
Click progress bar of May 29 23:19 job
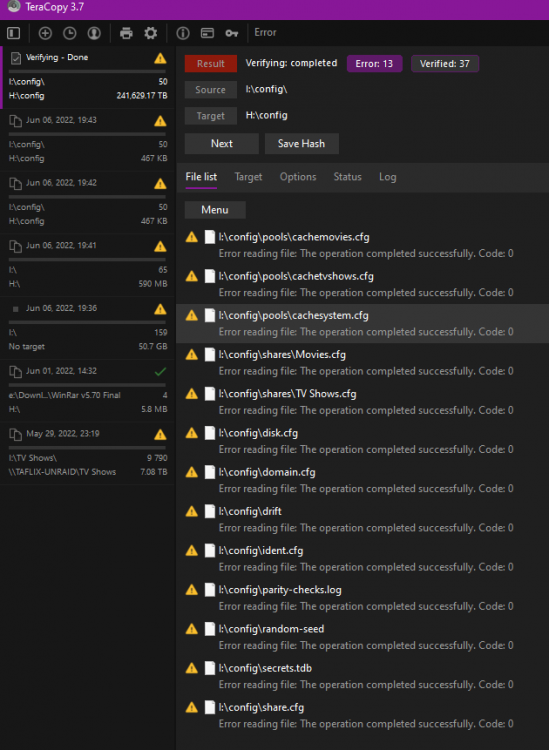pyautogui.click(x=87, y=448)
